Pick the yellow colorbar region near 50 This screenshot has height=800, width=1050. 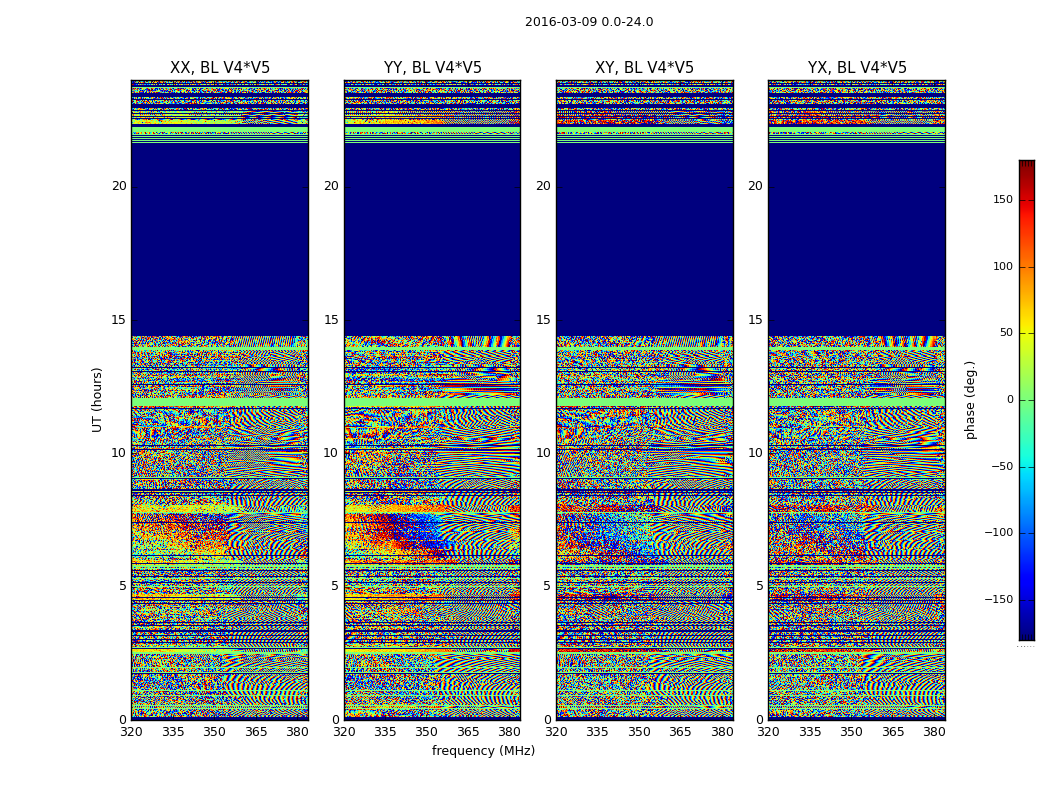[x=1026, y=334]
